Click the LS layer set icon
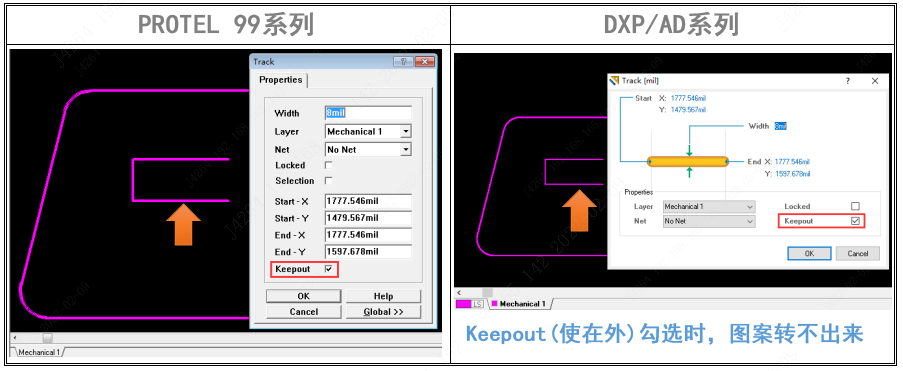Screen dimensions: 903x371 tap(478, 304)
